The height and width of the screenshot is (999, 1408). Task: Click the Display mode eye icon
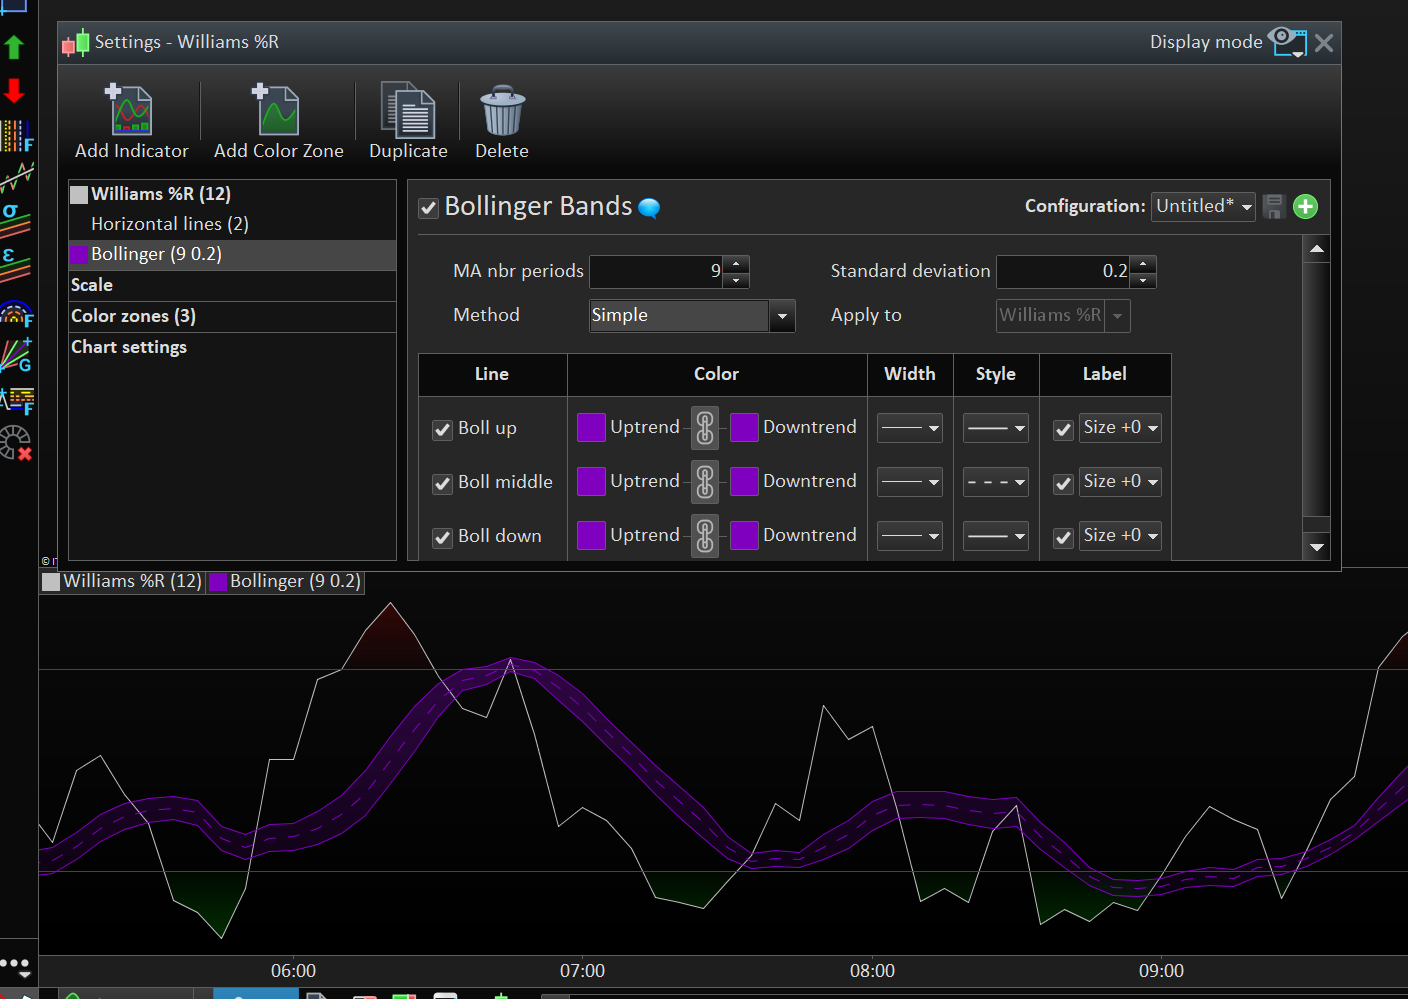point(1287,42)
